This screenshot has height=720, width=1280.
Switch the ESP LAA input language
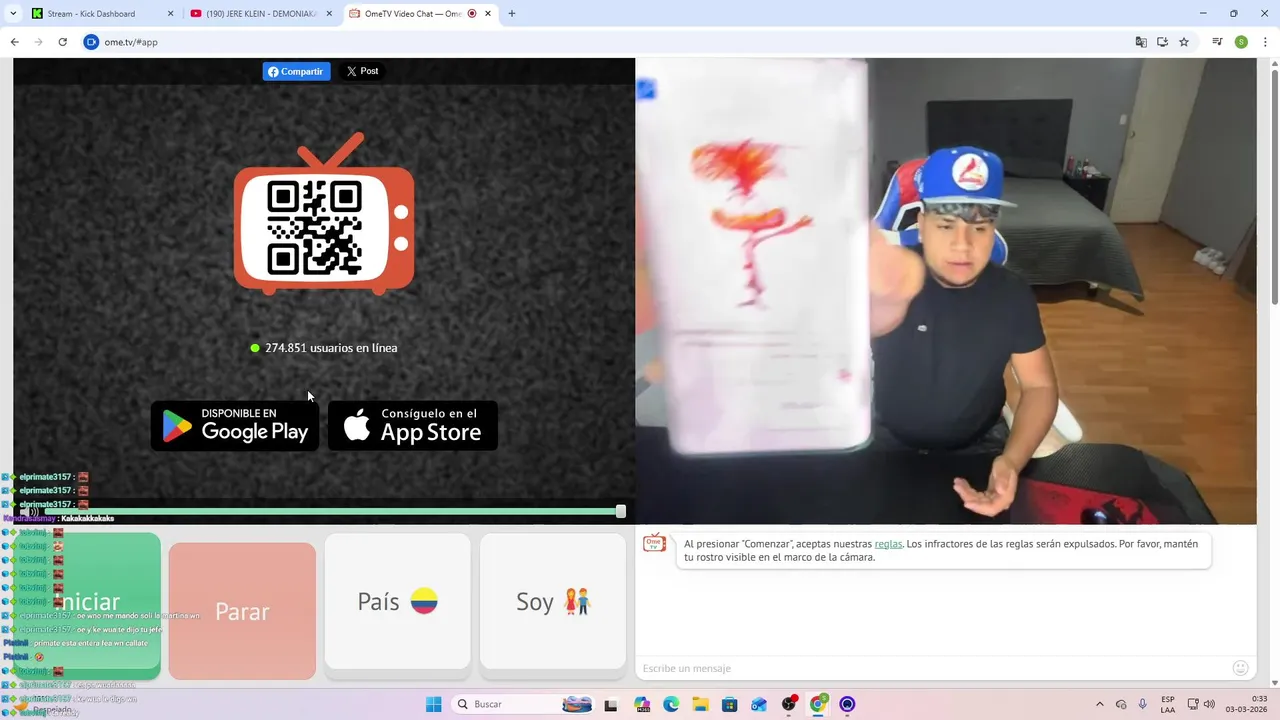point(1168,704)
